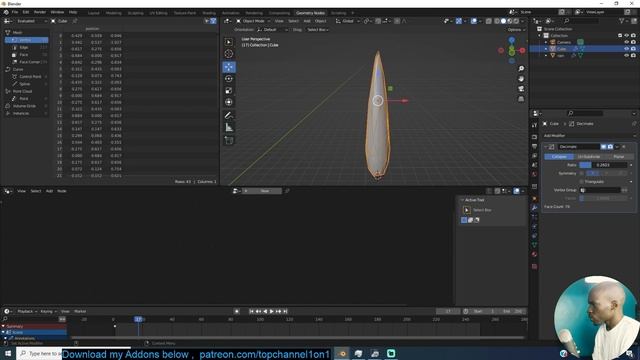This screenshot has width=640, height=360.
Task: Open the File menu
Action: pyautogui.click(x=15, y=12)
